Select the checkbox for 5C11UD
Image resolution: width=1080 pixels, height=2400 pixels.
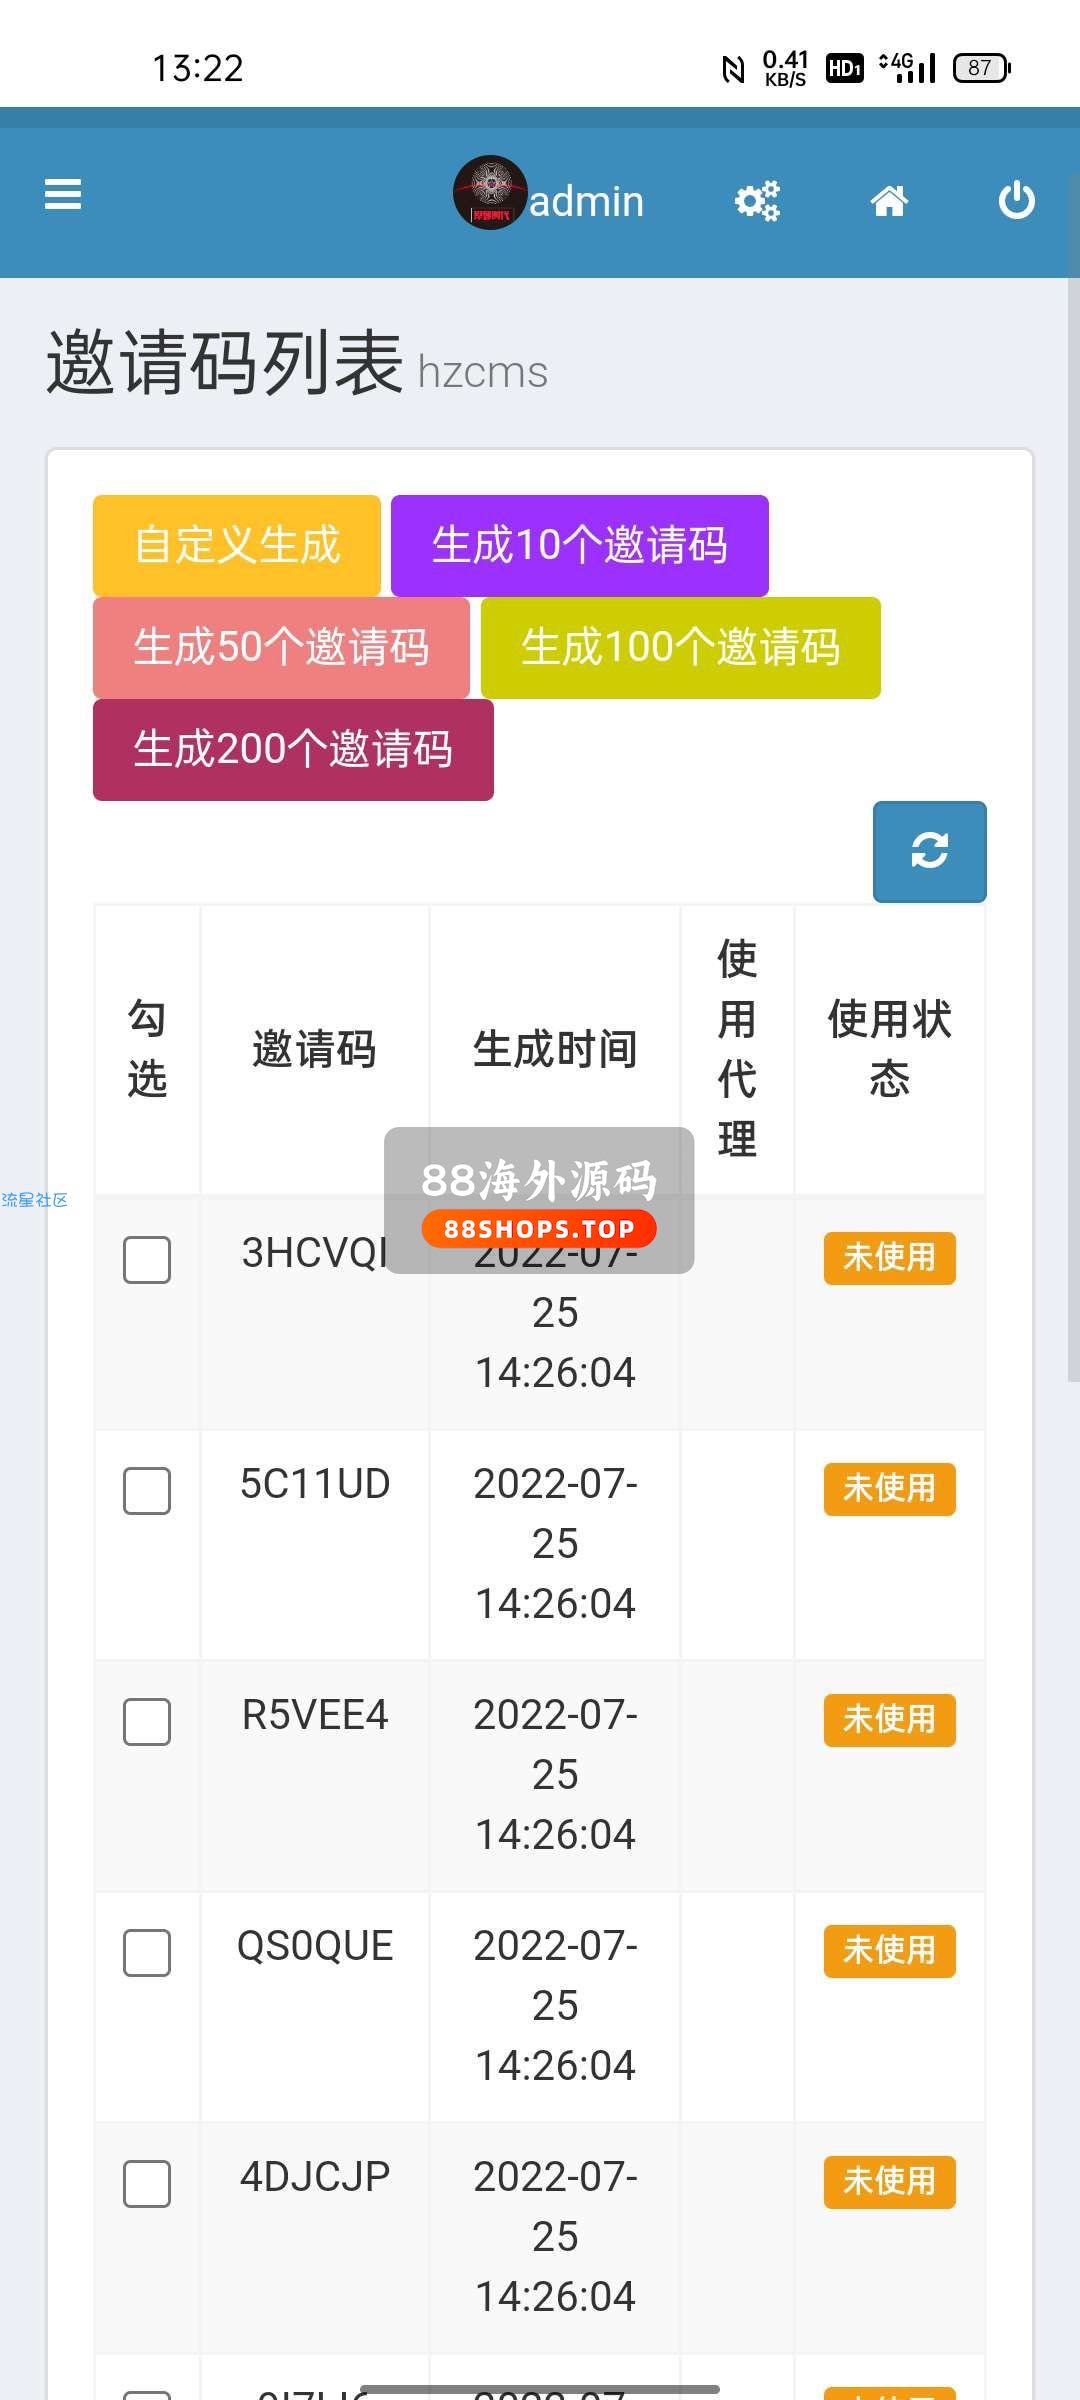click(147, 1491)
